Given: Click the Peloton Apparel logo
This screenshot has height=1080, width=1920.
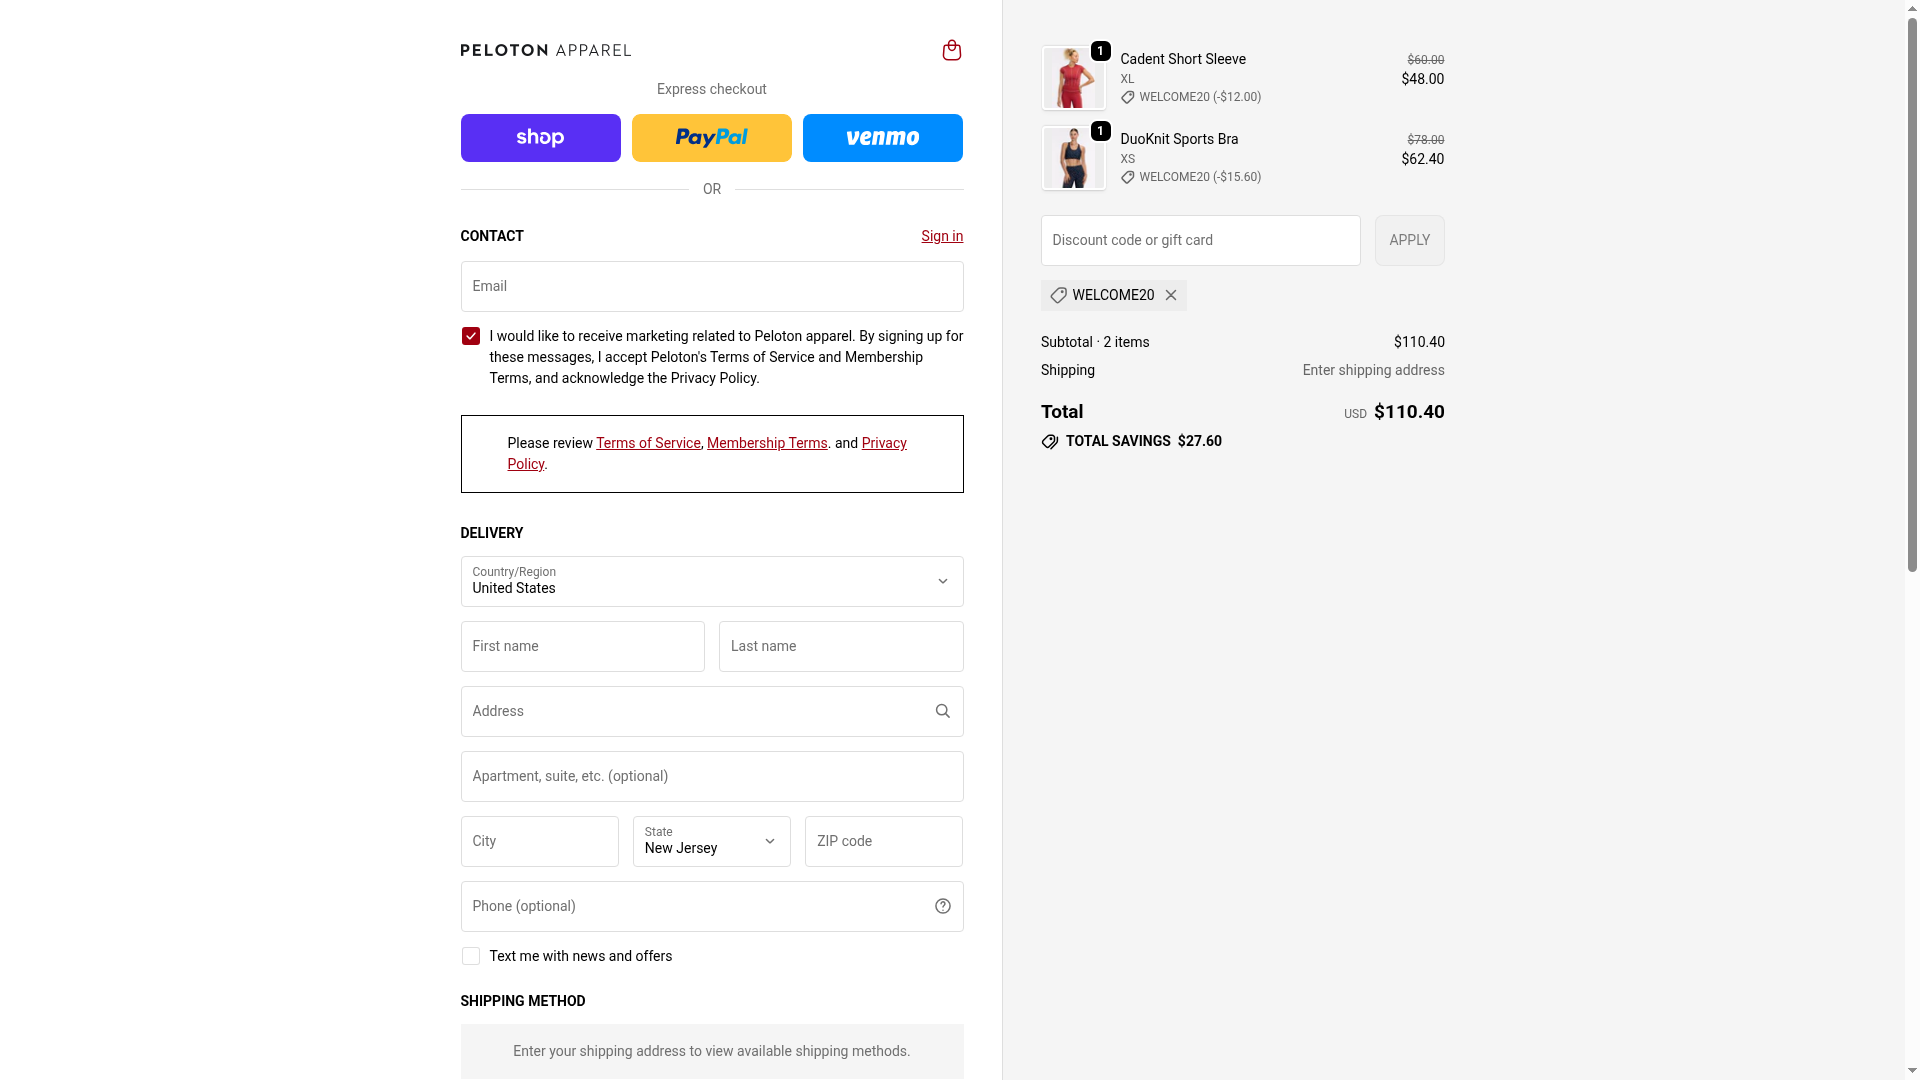Looking at the screenshot, I should pyautogui.click(x=545, y=50).
